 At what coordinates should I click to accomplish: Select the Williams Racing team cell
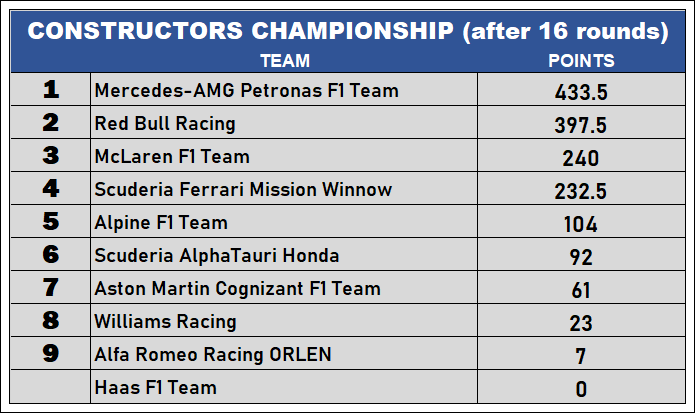pos(165,321)
